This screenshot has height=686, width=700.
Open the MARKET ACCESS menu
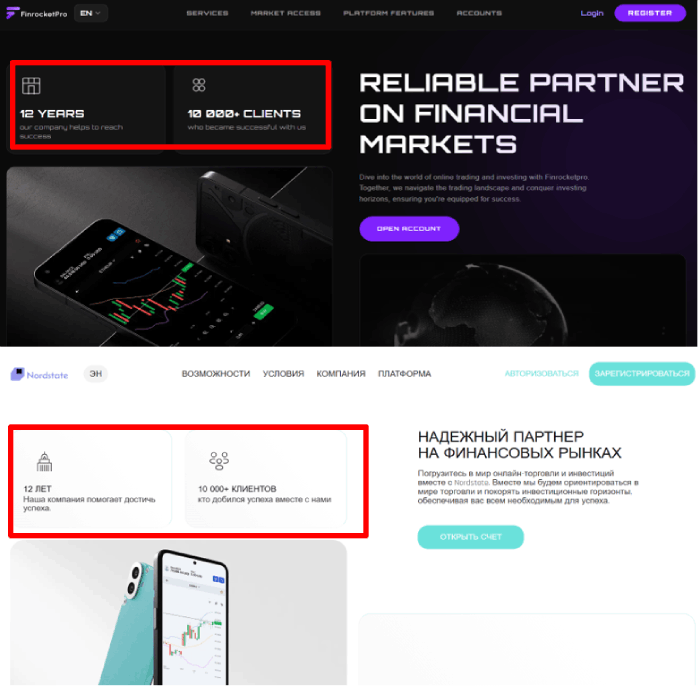click(286, 13)
